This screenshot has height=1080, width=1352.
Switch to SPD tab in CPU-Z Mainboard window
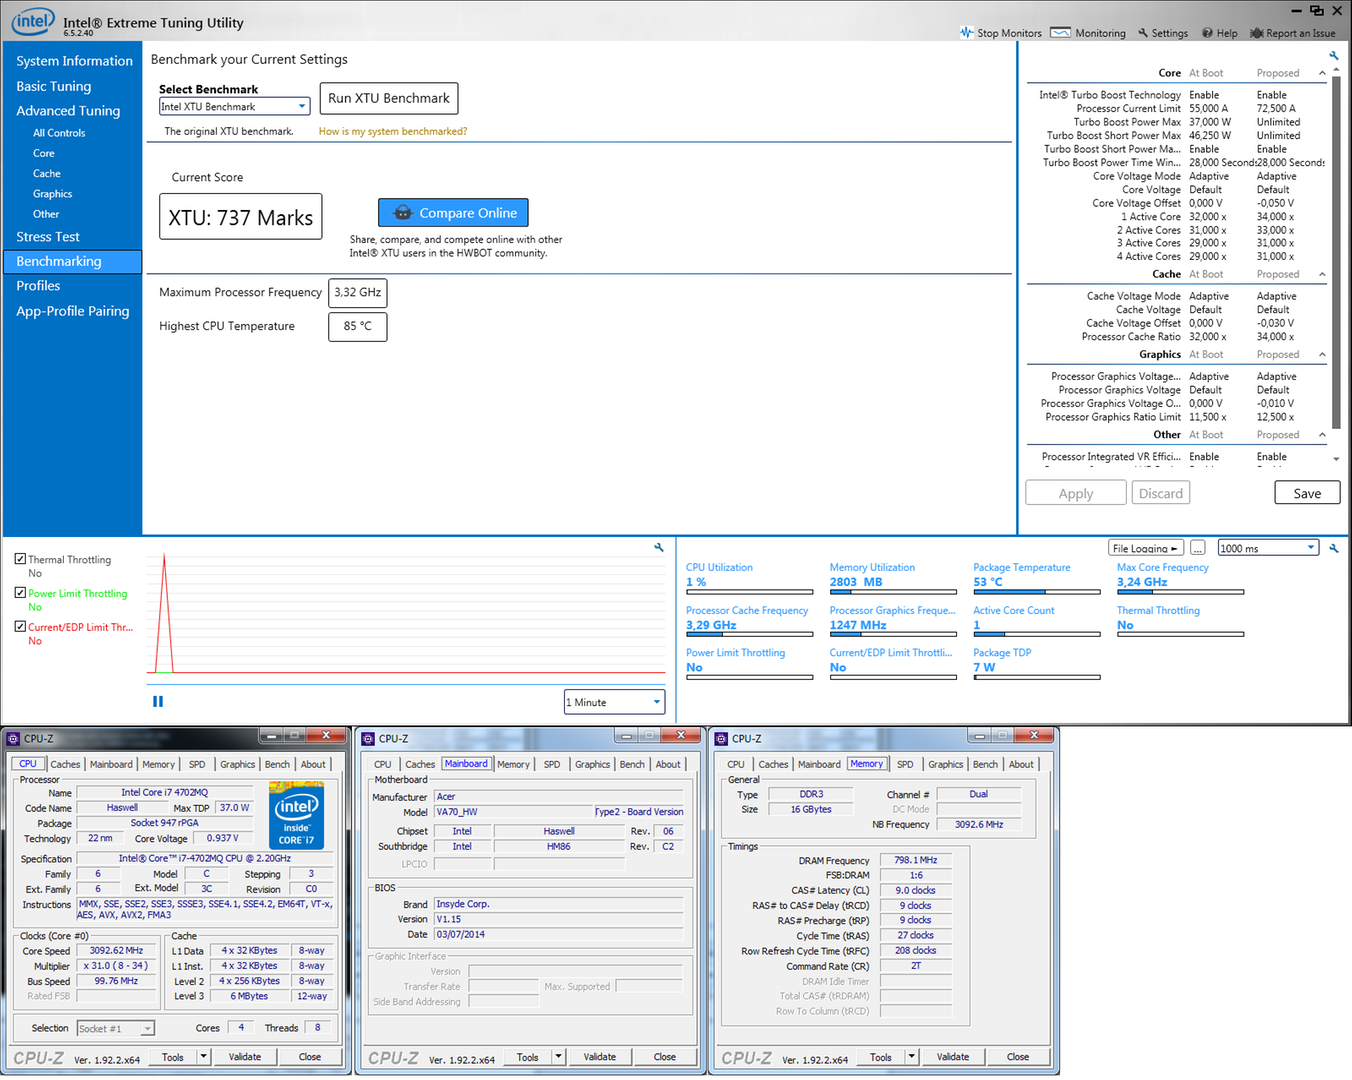pyautogui.click(x=552, y=764)
